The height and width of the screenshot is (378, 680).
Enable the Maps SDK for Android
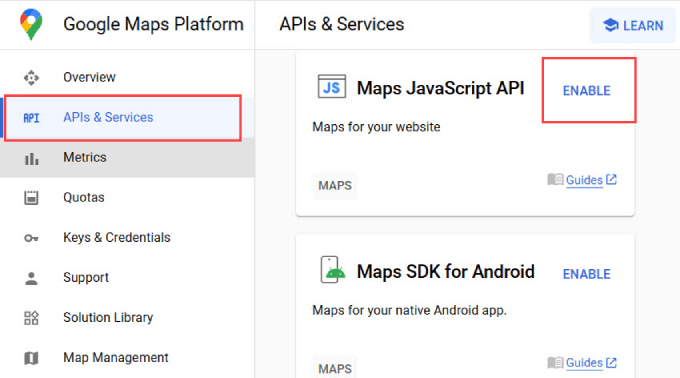click(x=586, y=274)
